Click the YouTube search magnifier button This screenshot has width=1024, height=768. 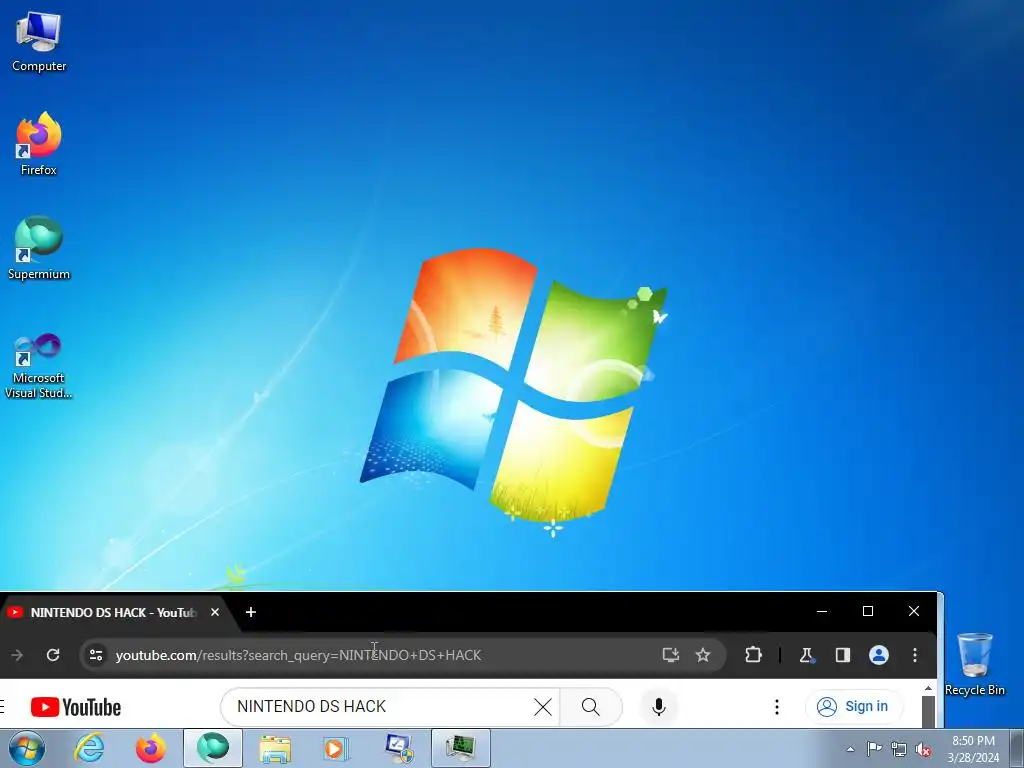591,707
